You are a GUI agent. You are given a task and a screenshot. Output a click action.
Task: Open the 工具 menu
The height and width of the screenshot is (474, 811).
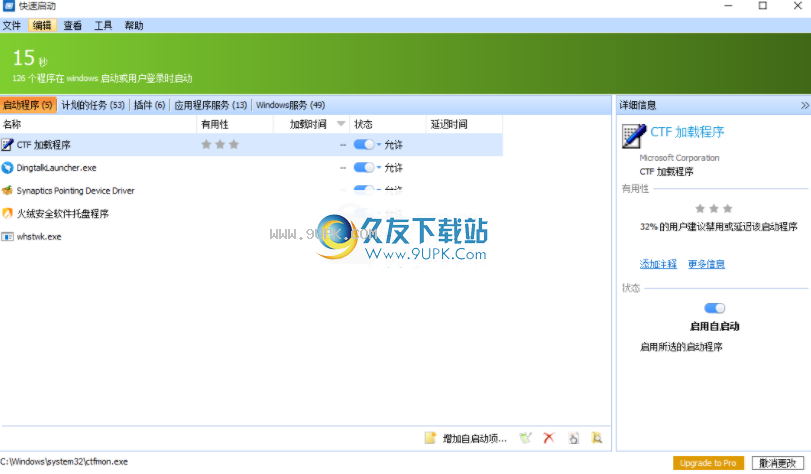pyautogui.click(x=103, y=25)
